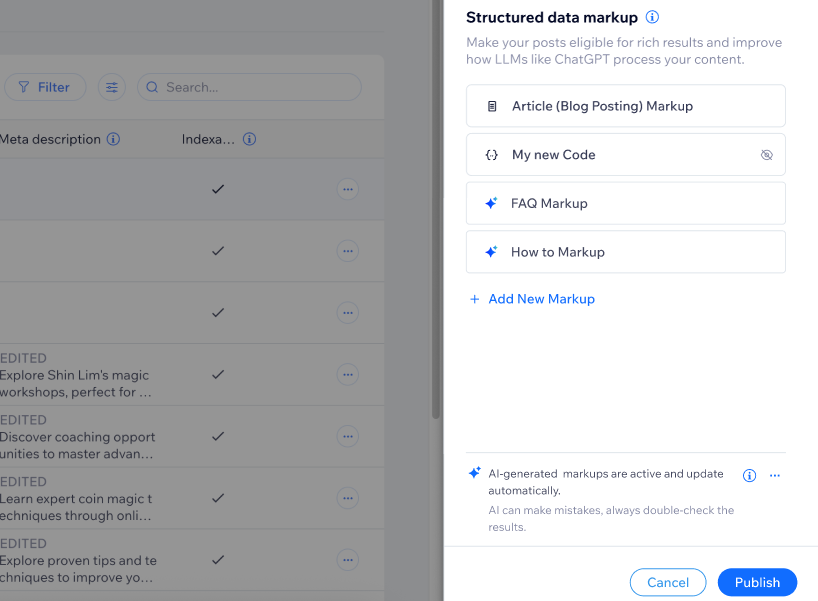Click the magnifier icon in the search bar
Viewport: 818px width, 601px height.
coord(152,88)
